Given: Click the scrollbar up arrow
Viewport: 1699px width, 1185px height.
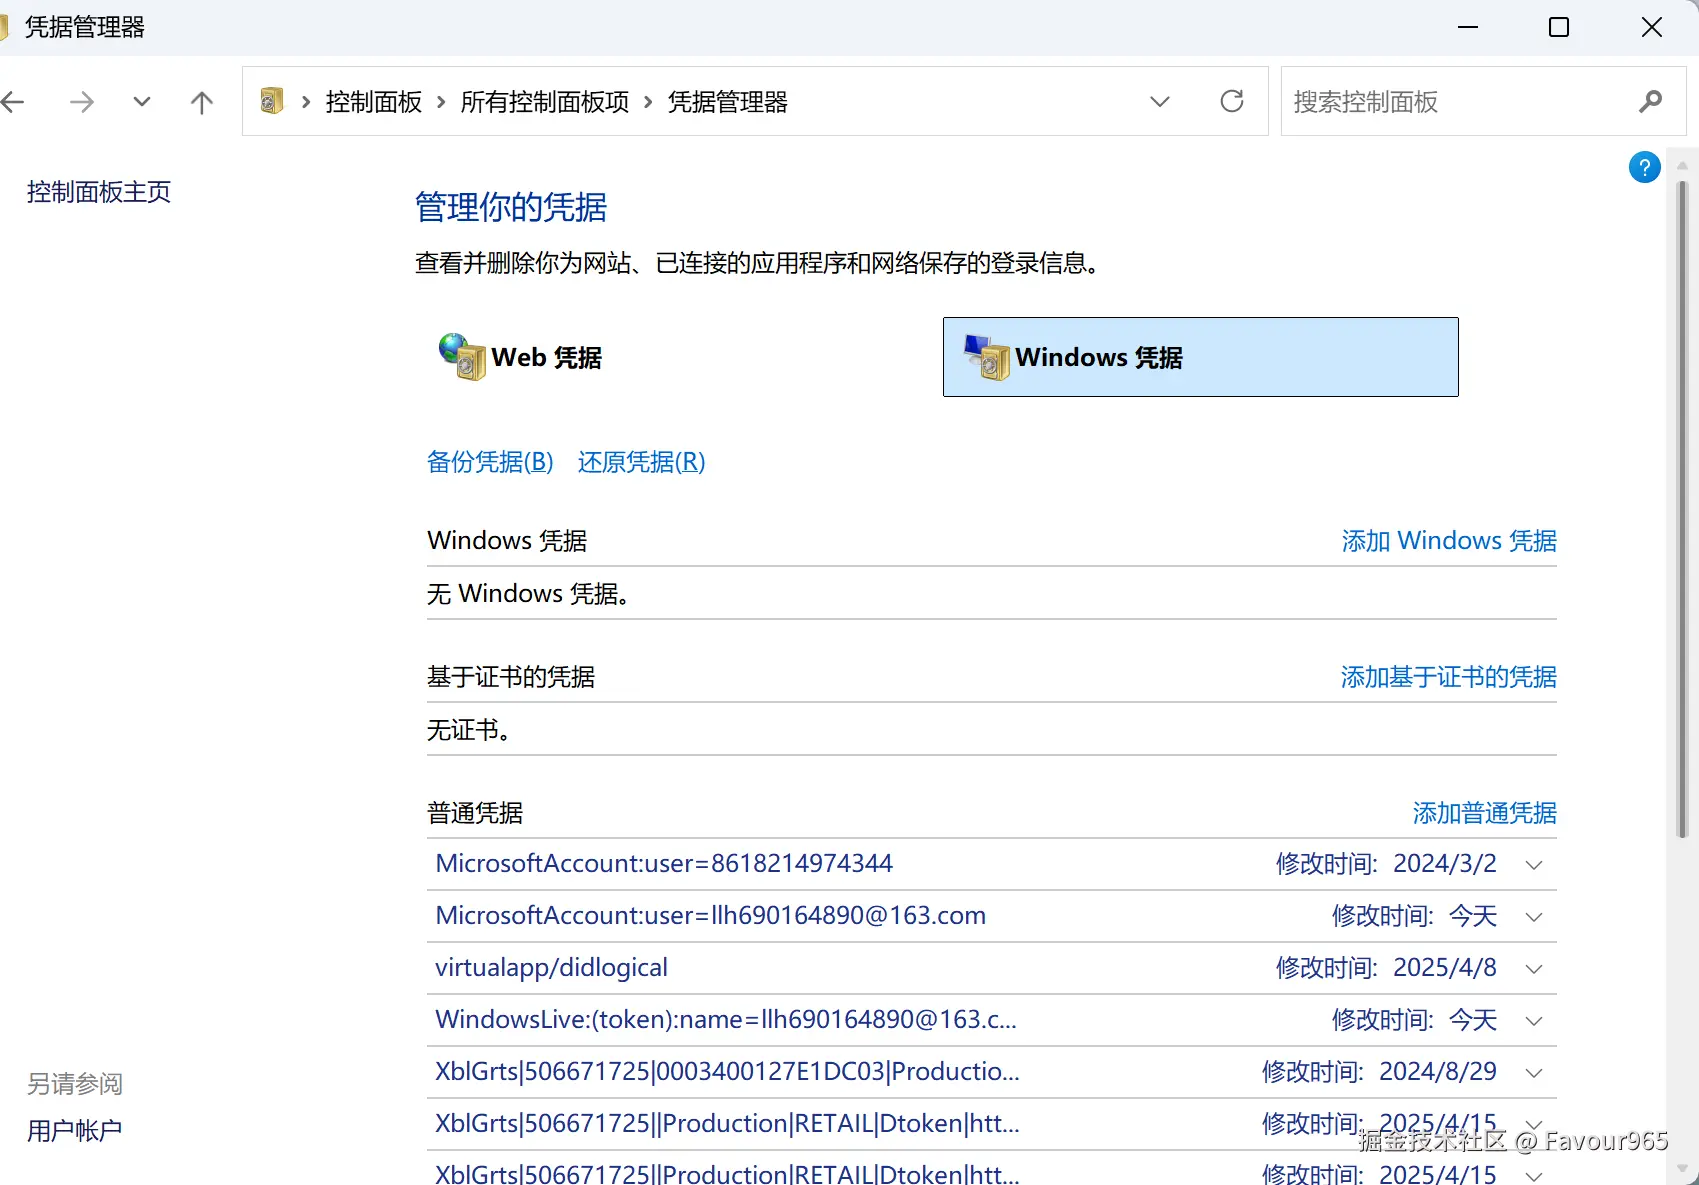Looking at the screenshot, I should pos(1682,166).
